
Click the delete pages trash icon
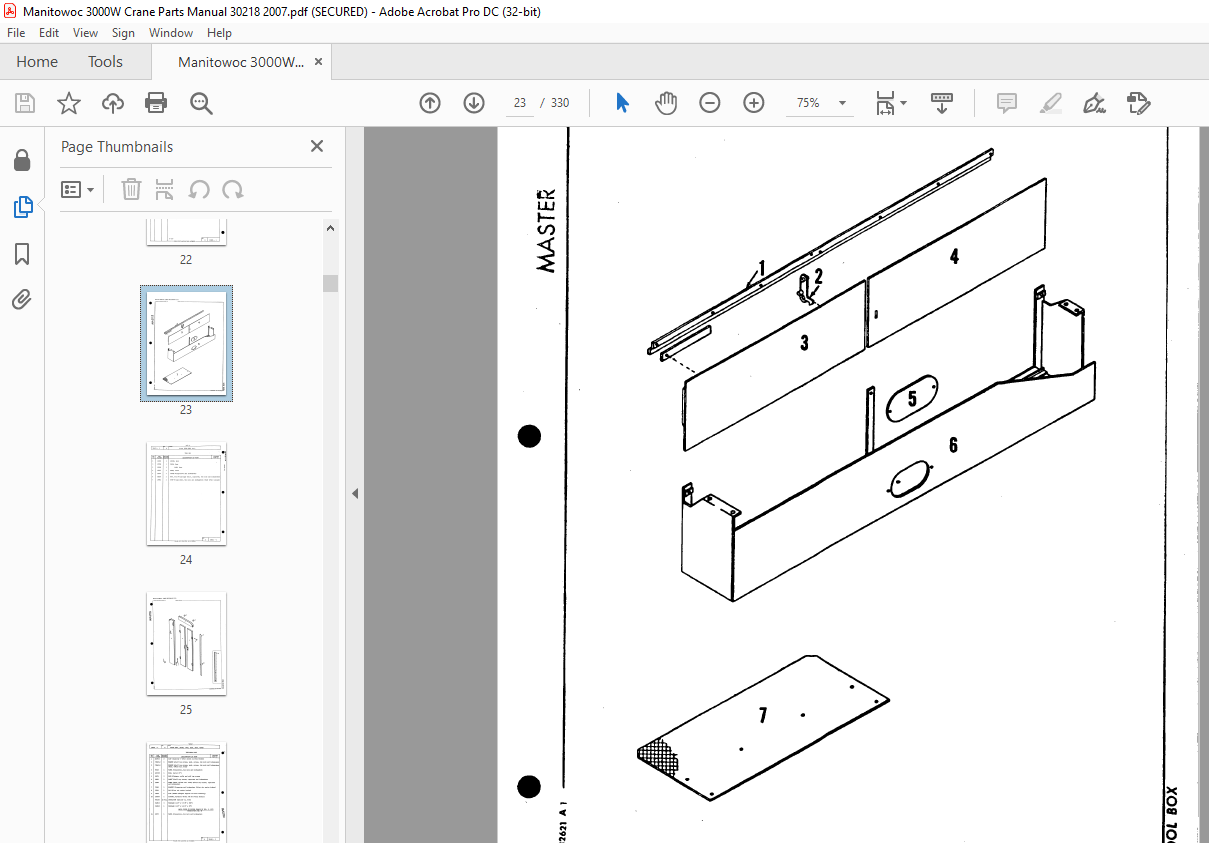pyautogui.click(x=131, y=189)
